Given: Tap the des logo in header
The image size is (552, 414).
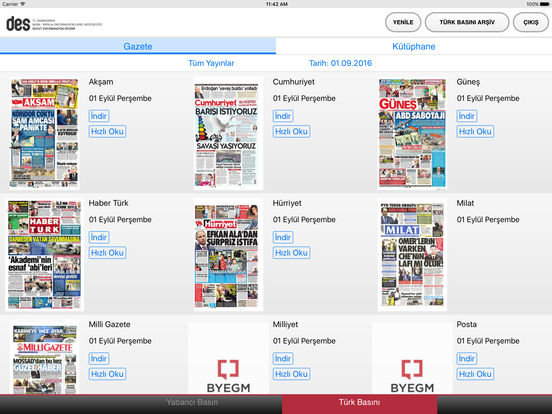Looking at the screenshot, I should coord(18,24).
